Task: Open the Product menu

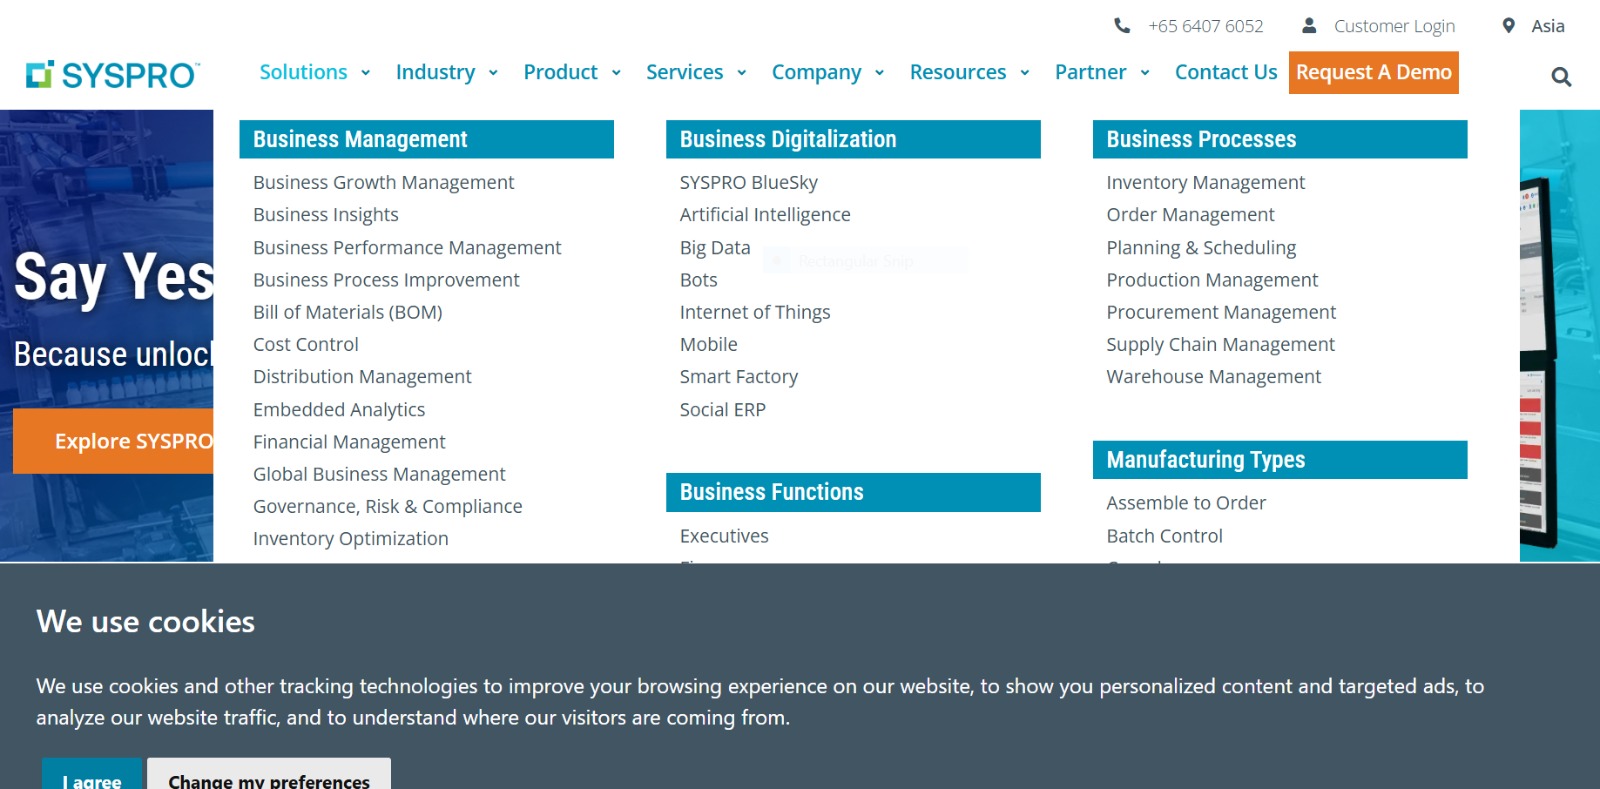Action: [561, 72]
